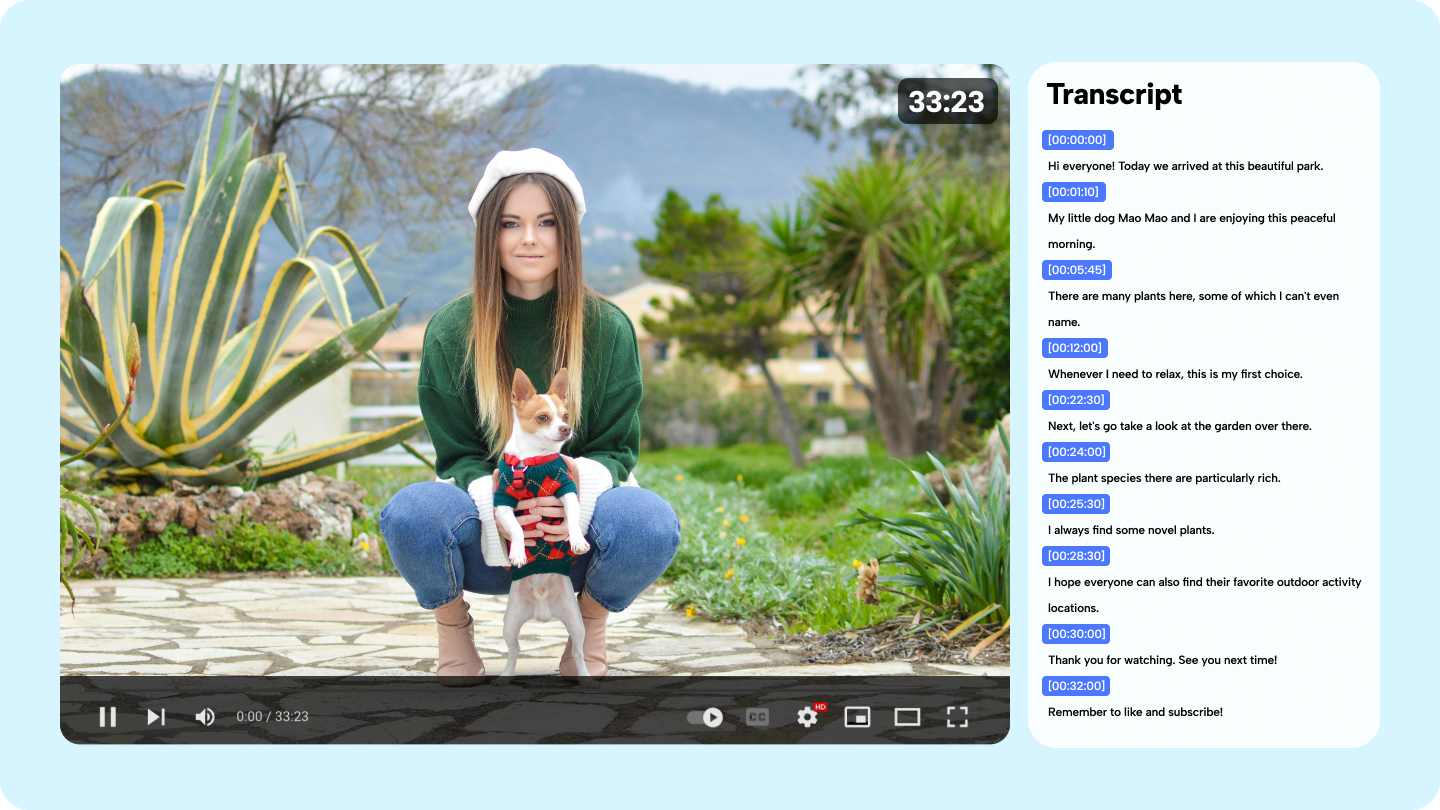The height and width of the screenshot is (810, 1440).
Task: Open more playback options via settings
Action: point(808,716)
